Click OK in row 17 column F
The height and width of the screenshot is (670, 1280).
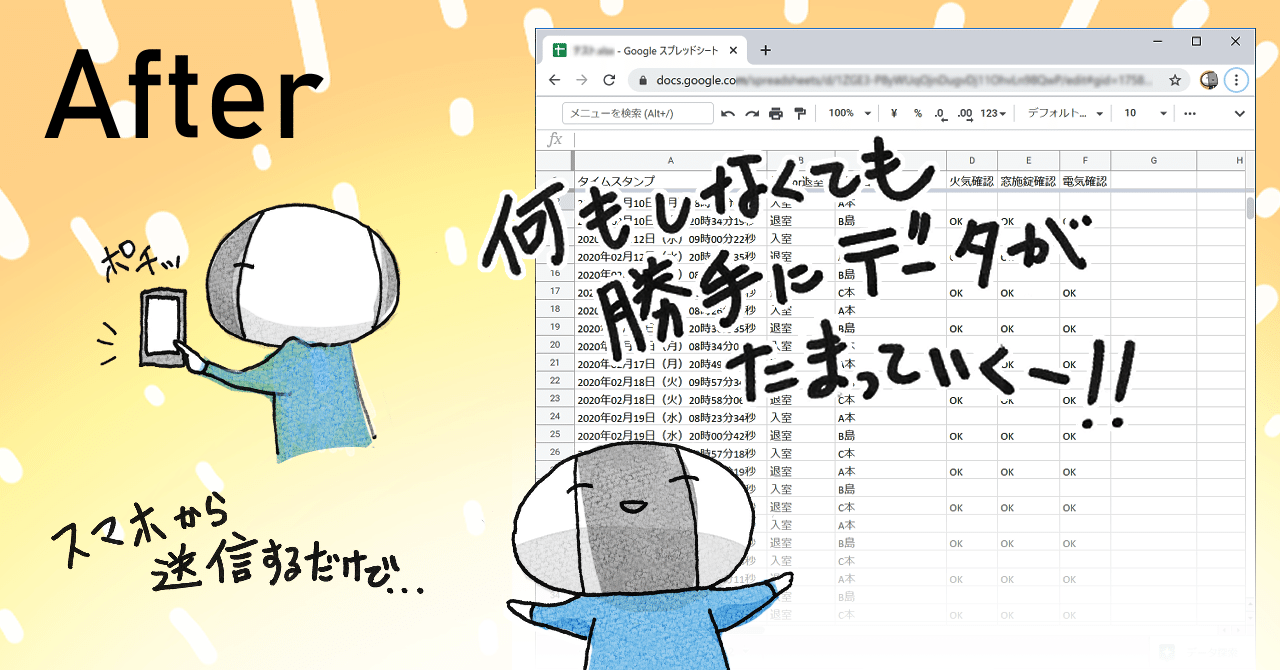(x=1085, y=293)
